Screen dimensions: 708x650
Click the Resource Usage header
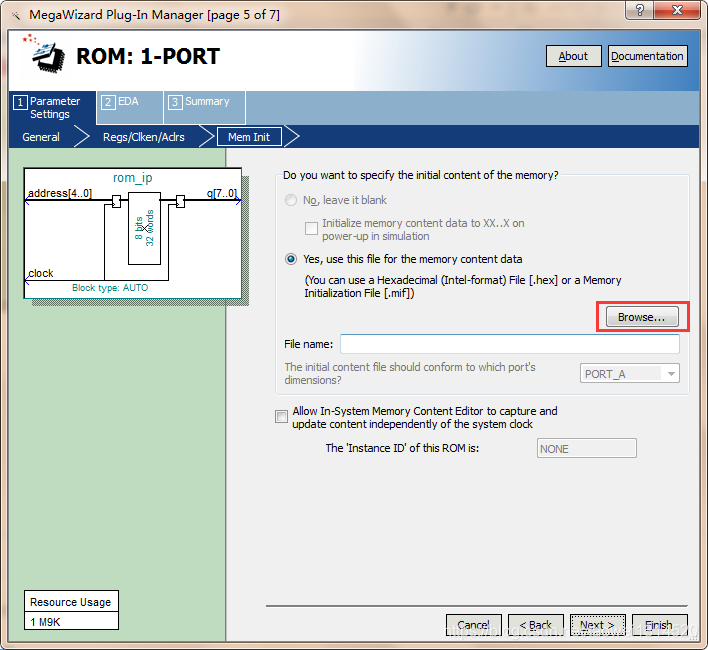click(71, 602)
